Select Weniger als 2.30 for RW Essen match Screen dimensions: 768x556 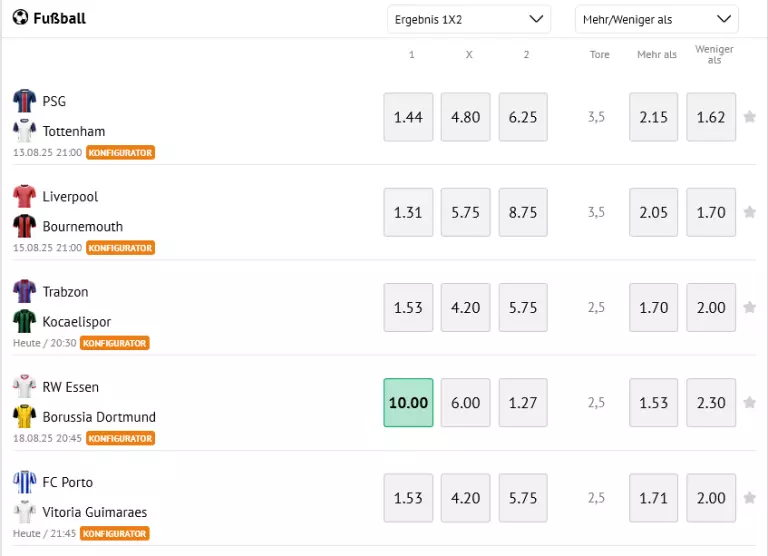pyautogui.click(x=711, y=403)
